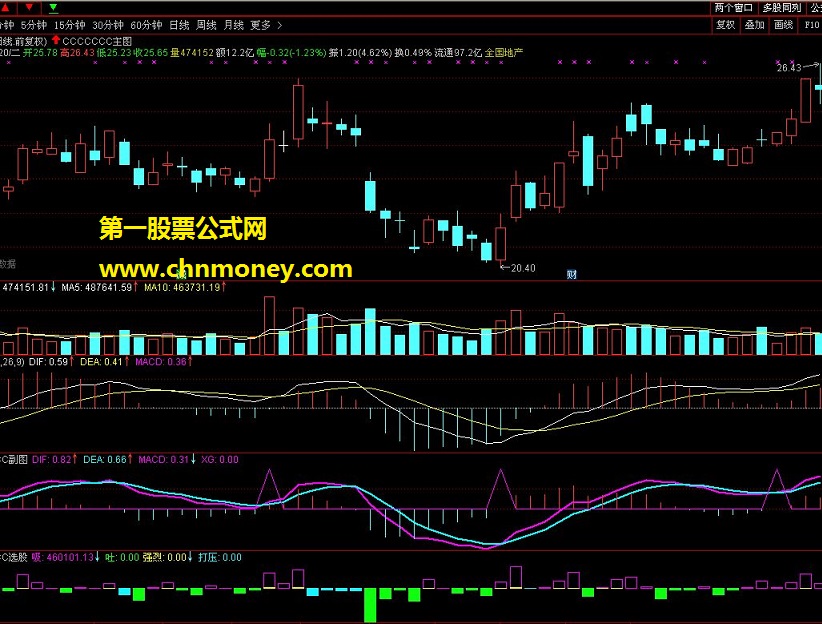Viewport: 822px width, 624px height.
Task: Click the 全国地产 sector label
Action: [x=504, y=52]
